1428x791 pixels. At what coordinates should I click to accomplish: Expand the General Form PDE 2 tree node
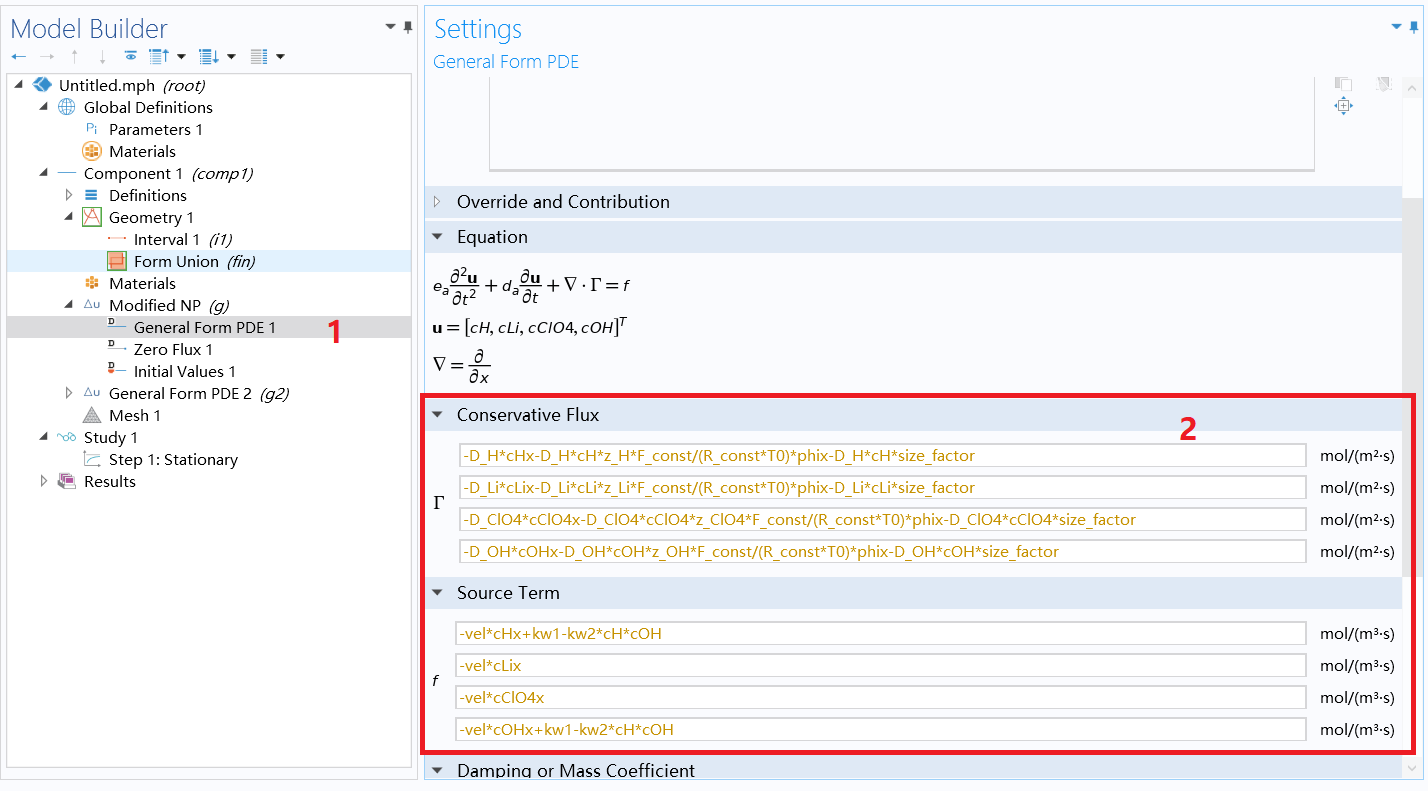(x=68, y=393)
